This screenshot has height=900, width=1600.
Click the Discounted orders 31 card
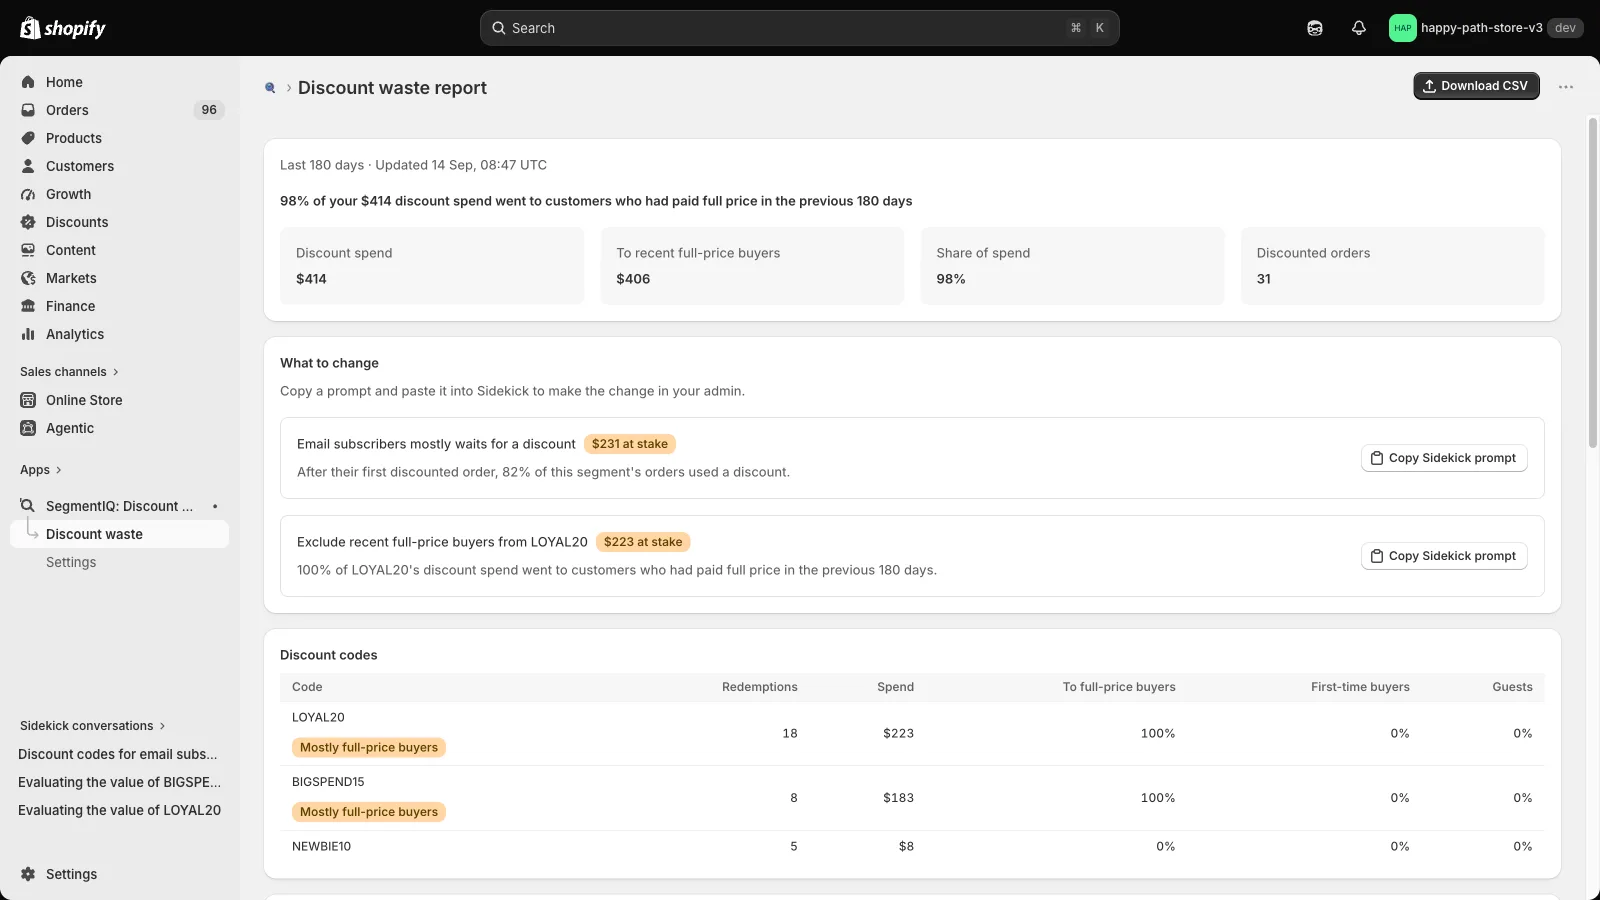click(x=1392, y=266)
